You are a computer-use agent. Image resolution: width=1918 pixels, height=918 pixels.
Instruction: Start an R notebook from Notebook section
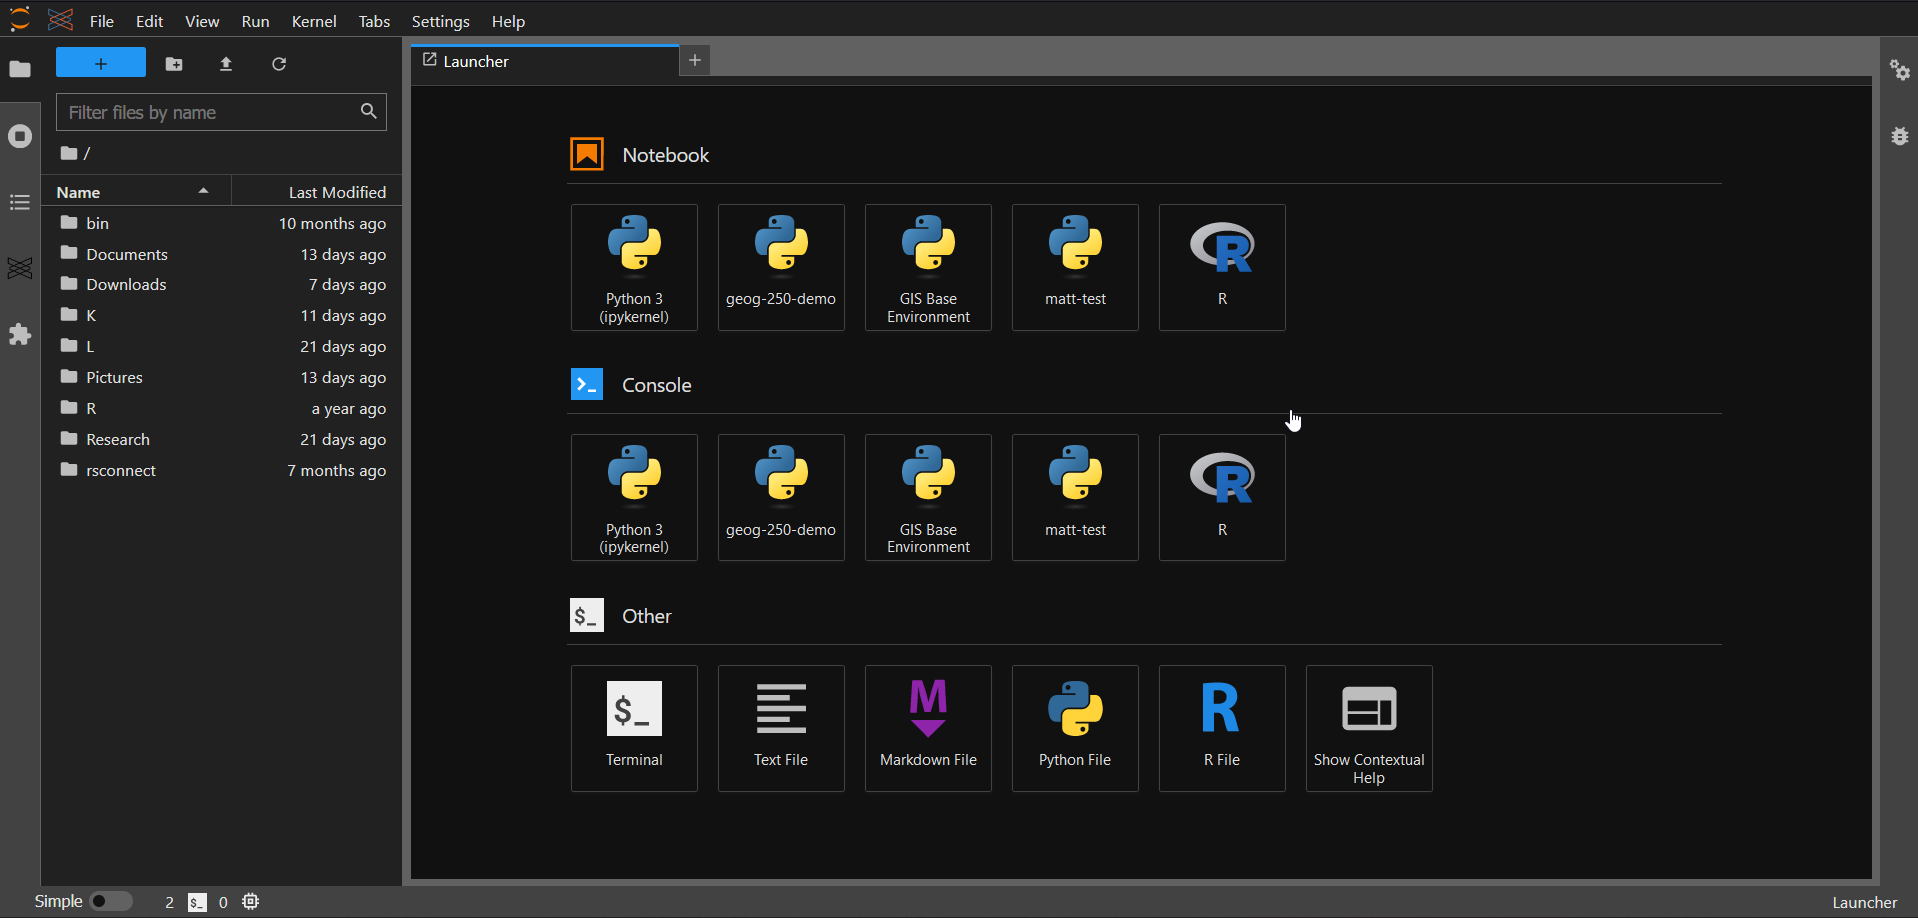(1222, 267)
